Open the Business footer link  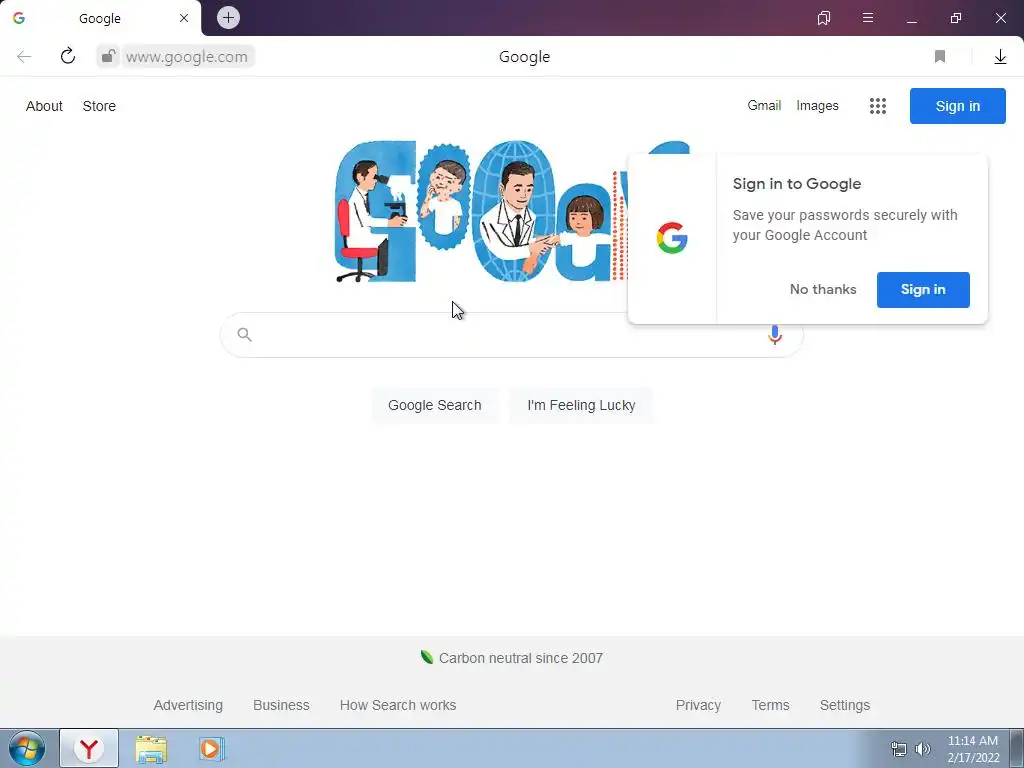point(281,705)
